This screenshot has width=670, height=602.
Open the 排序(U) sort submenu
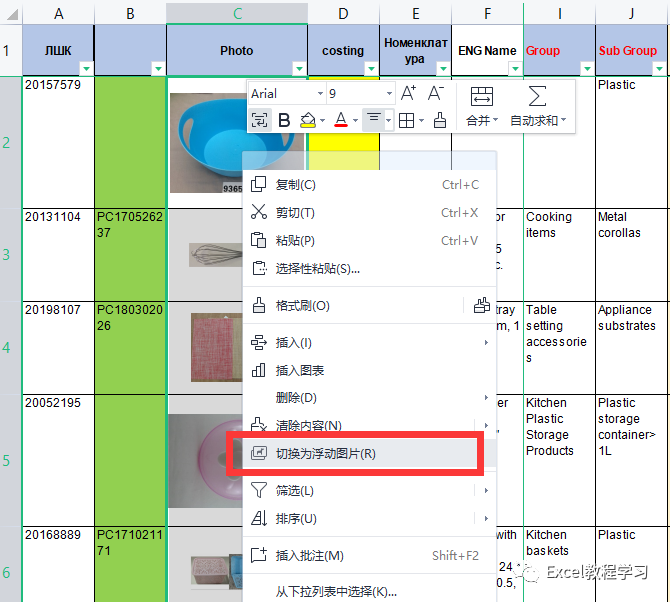click(369, 519)
